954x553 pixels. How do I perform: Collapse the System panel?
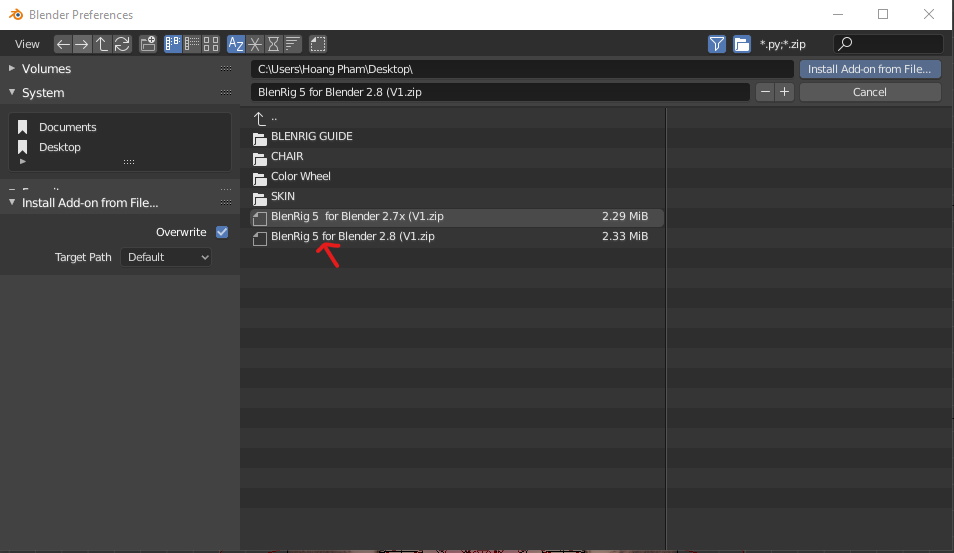click(x=12, y=92)
